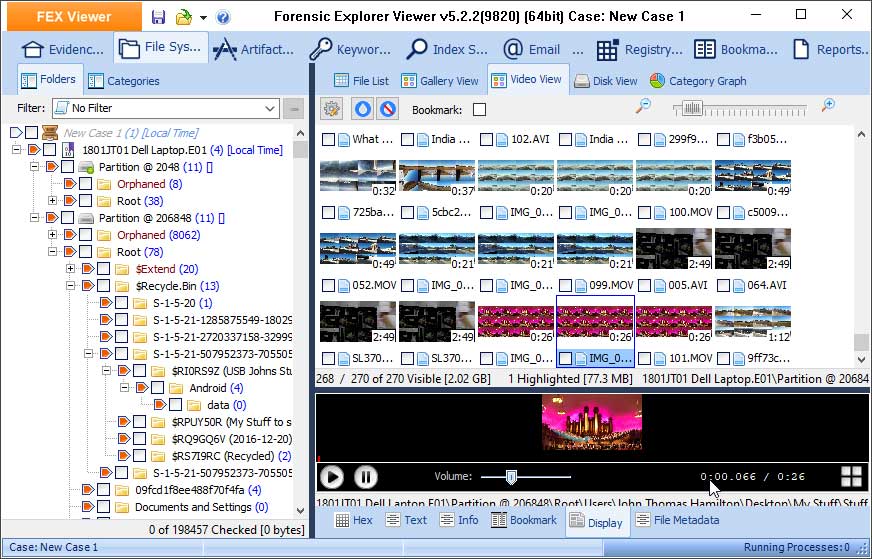This screenshot has width=872, height=559.
Task: Click the zoom out magnifier icon
Action: [x=644, y=106]
